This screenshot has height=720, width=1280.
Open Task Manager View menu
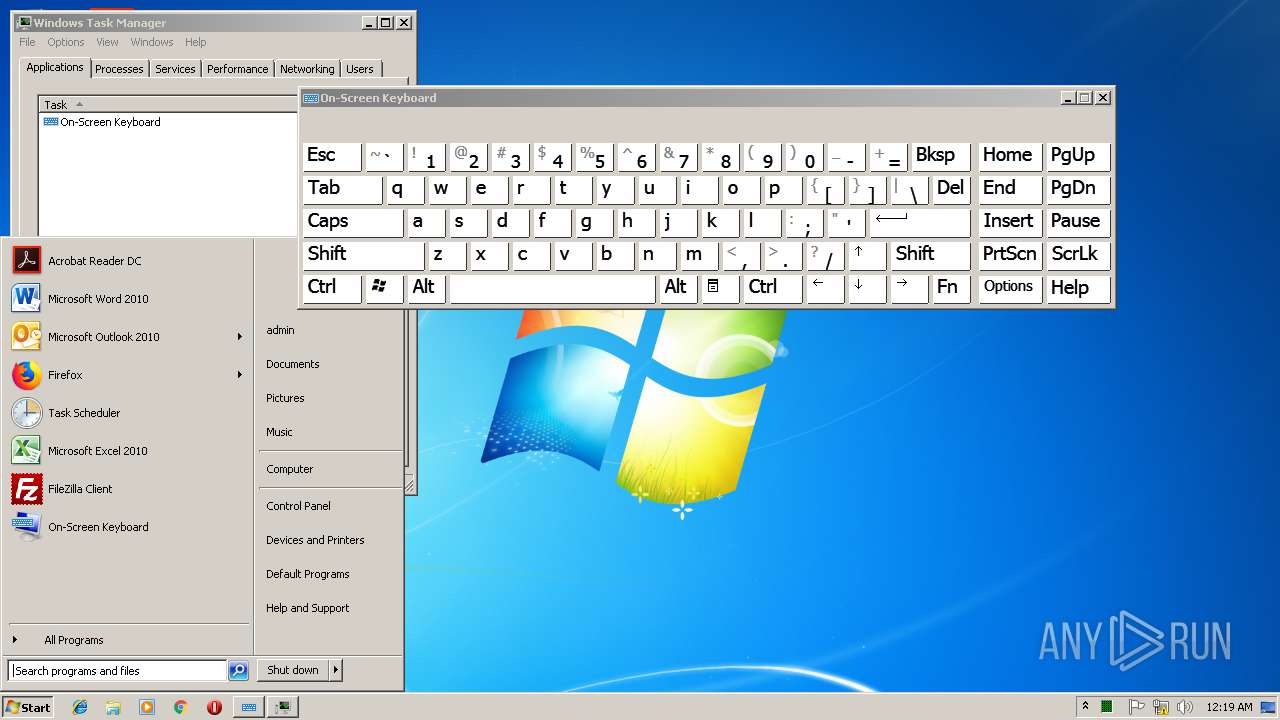point(107,42)
